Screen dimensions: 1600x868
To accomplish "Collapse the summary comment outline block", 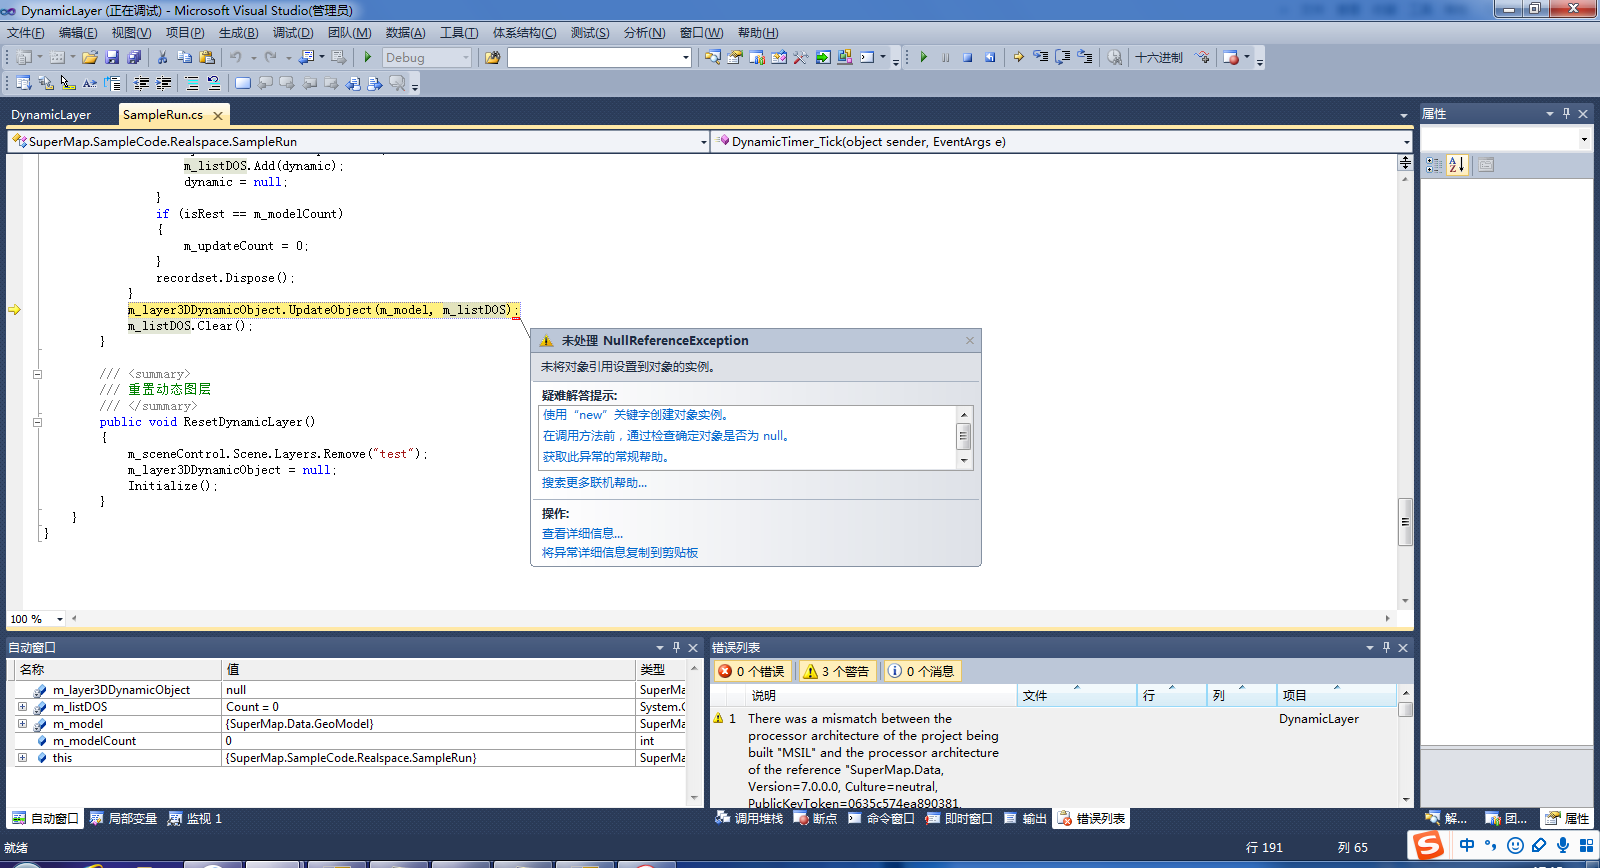I will click(38, 374).
